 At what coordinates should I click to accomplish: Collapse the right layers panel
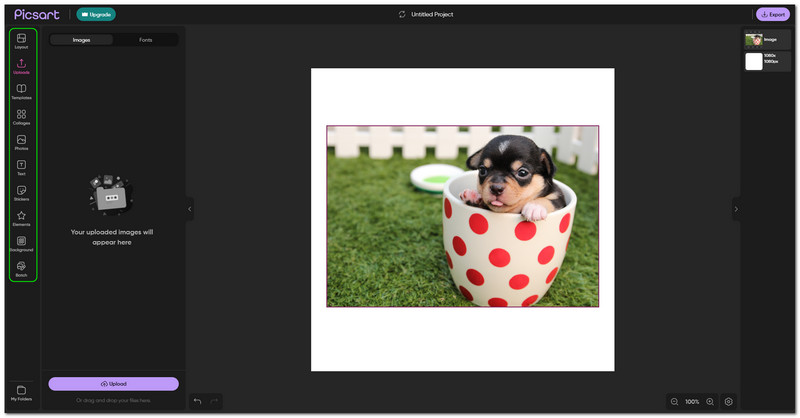coord(735,209)
